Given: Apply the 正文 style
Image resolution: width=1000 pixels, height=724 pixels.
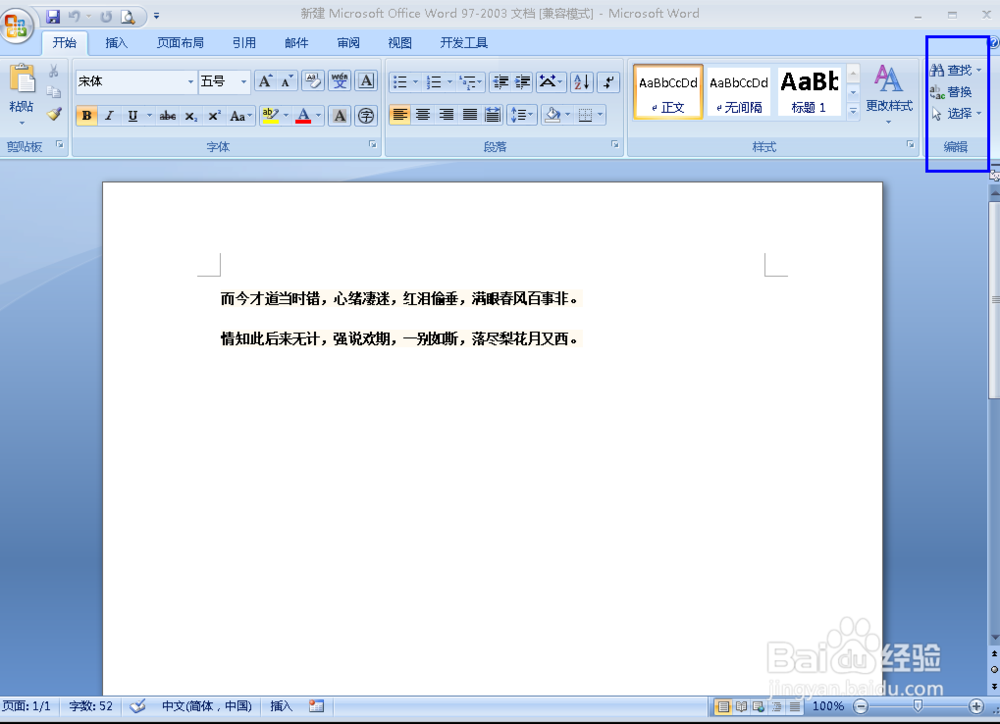Looking at the screenshot, I should coord(668,92).
